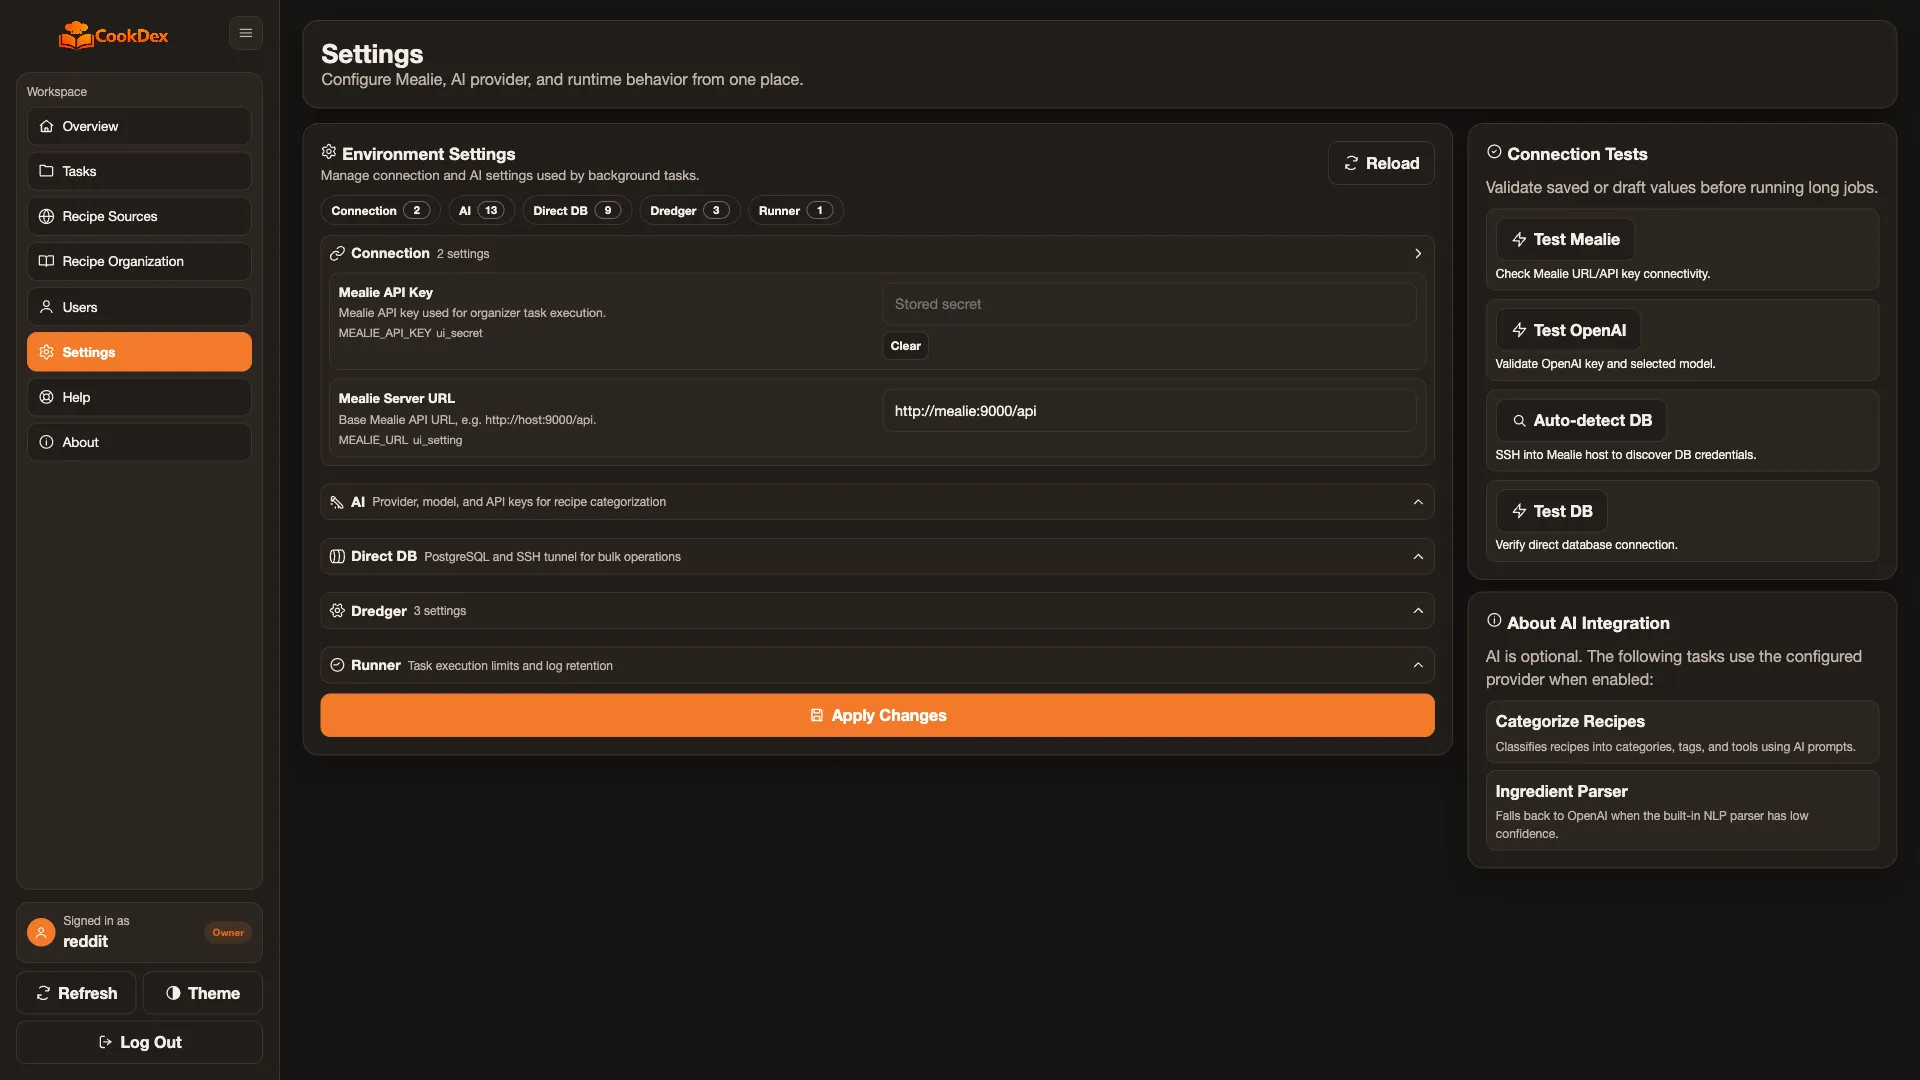Click the user avatar icon next to reddit
1920x1080 pixels.
[41, 932]
